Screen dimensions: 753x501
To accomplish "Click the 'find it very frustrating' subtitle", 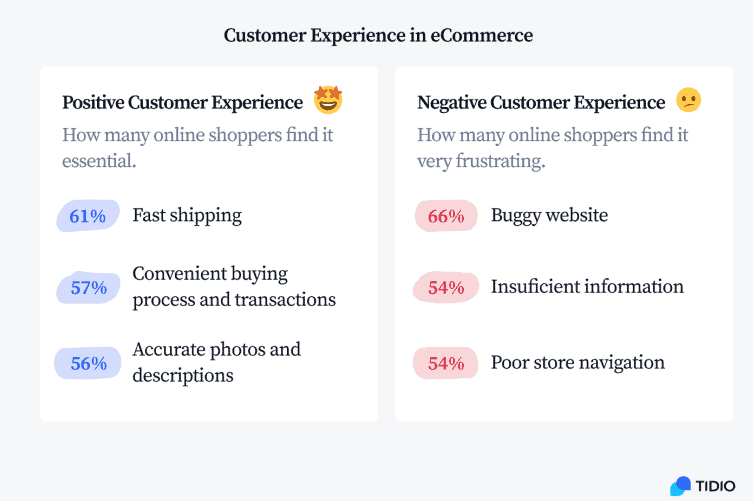I will [x=552, y=148].
